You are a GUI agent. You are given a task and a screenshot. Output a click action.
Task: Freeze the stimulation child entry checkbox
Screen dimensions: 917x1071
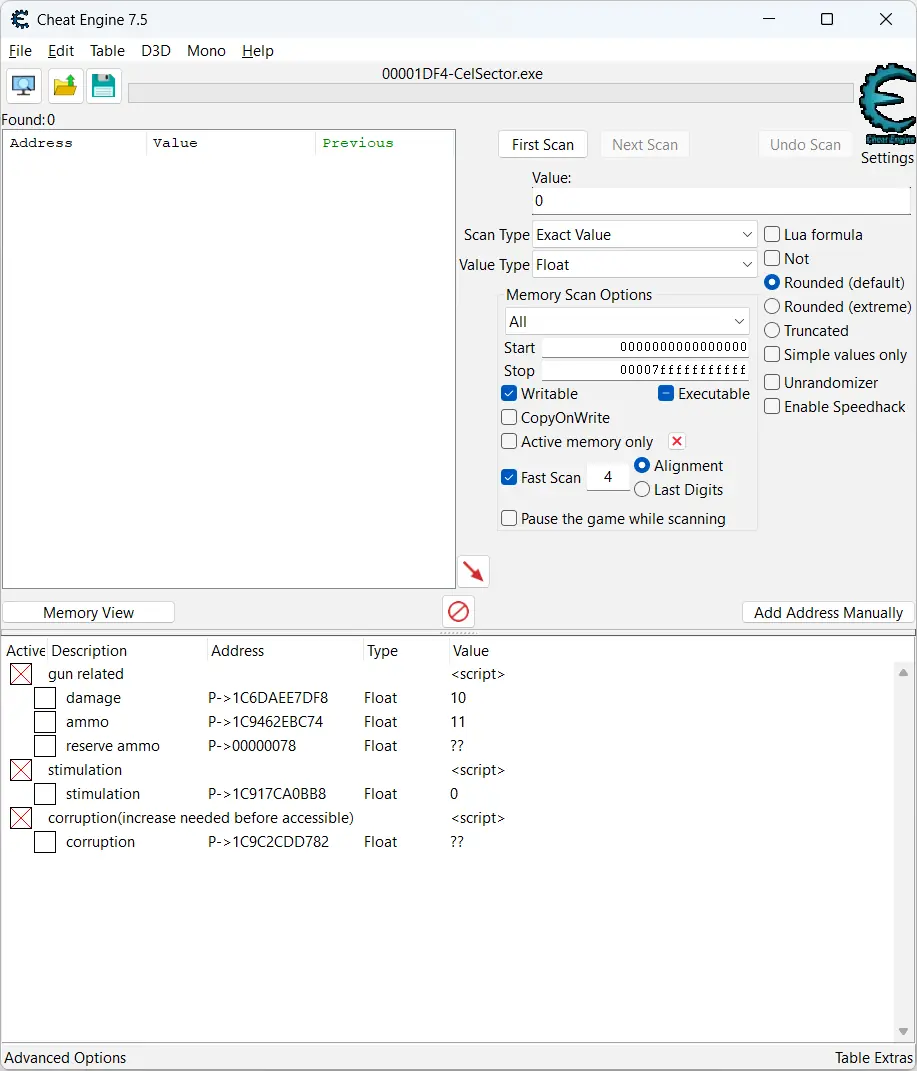pyautogui.click(x=45, y=794)
